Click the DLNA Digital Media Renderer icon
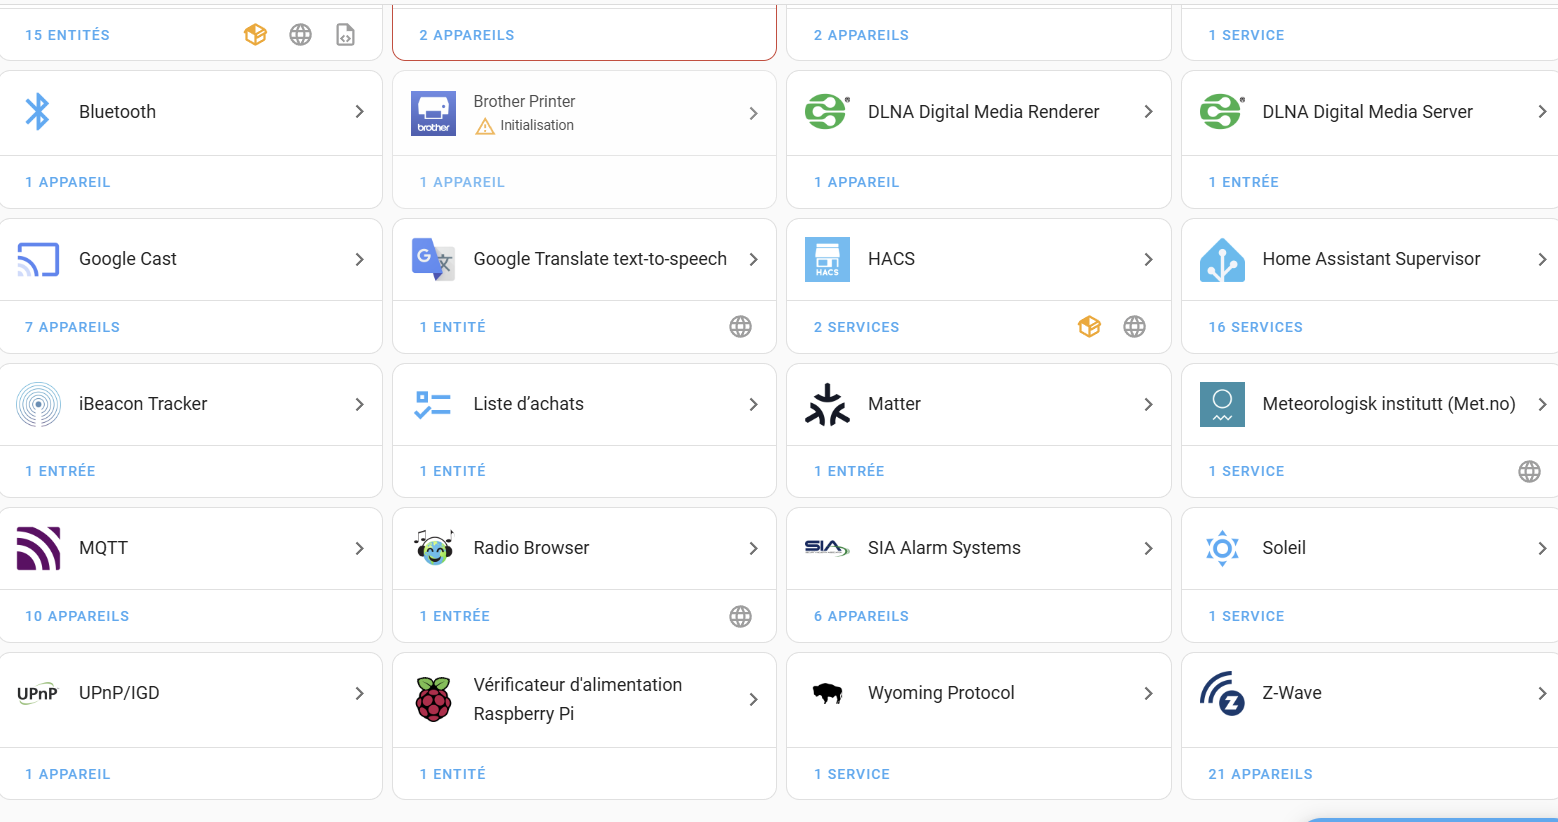 coord(827,112)
